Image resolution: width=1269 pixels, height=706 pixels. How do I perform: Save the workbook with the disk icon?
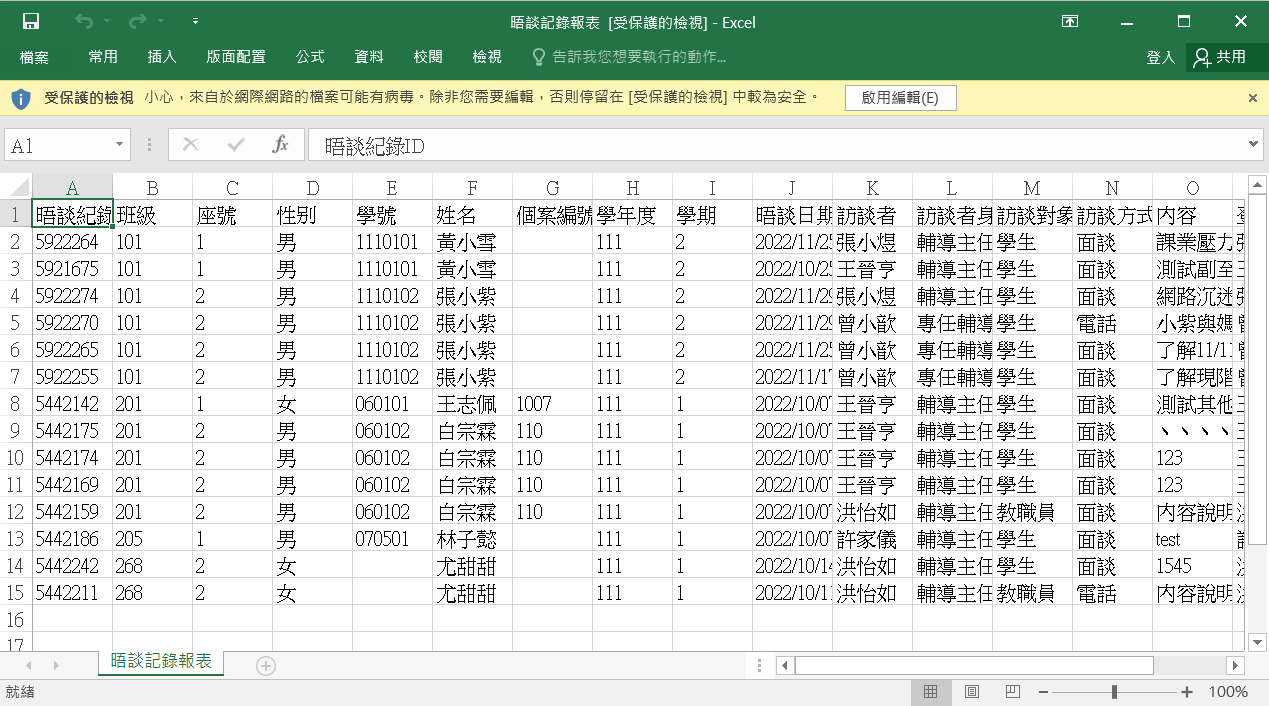[x=31, y=21]
